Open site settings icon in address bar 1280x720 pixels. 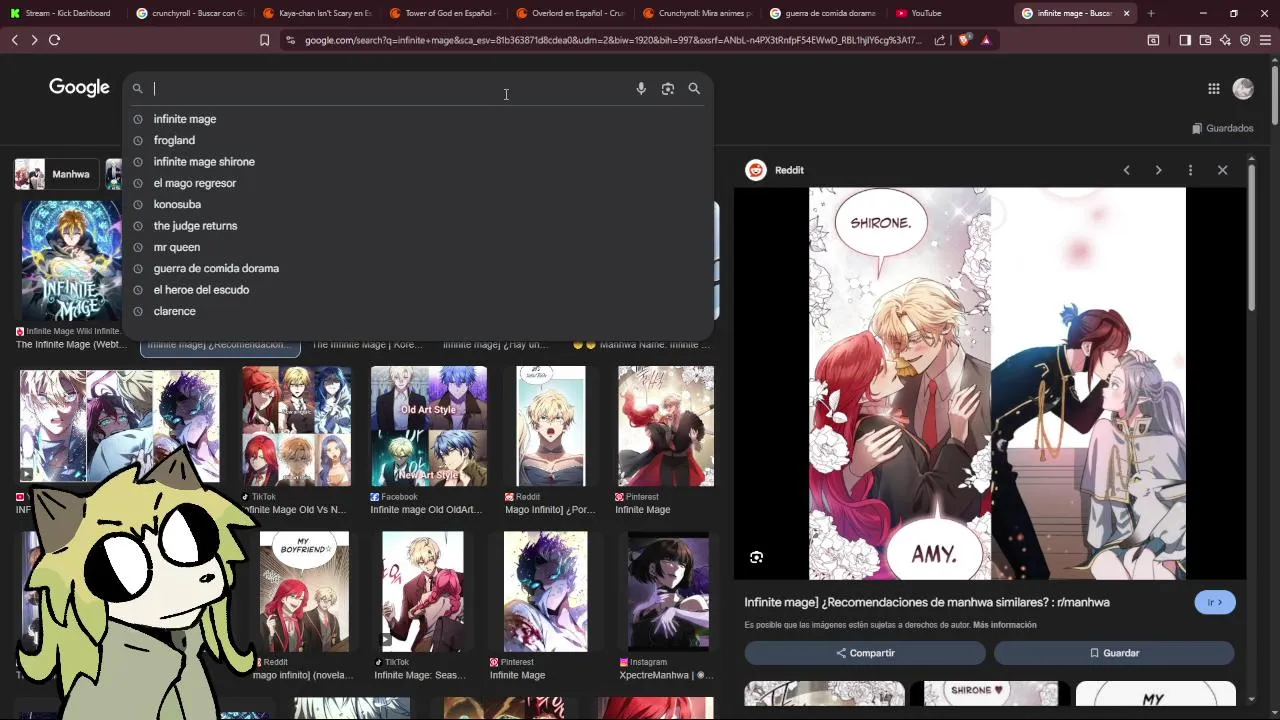click(x=290, y=40)
